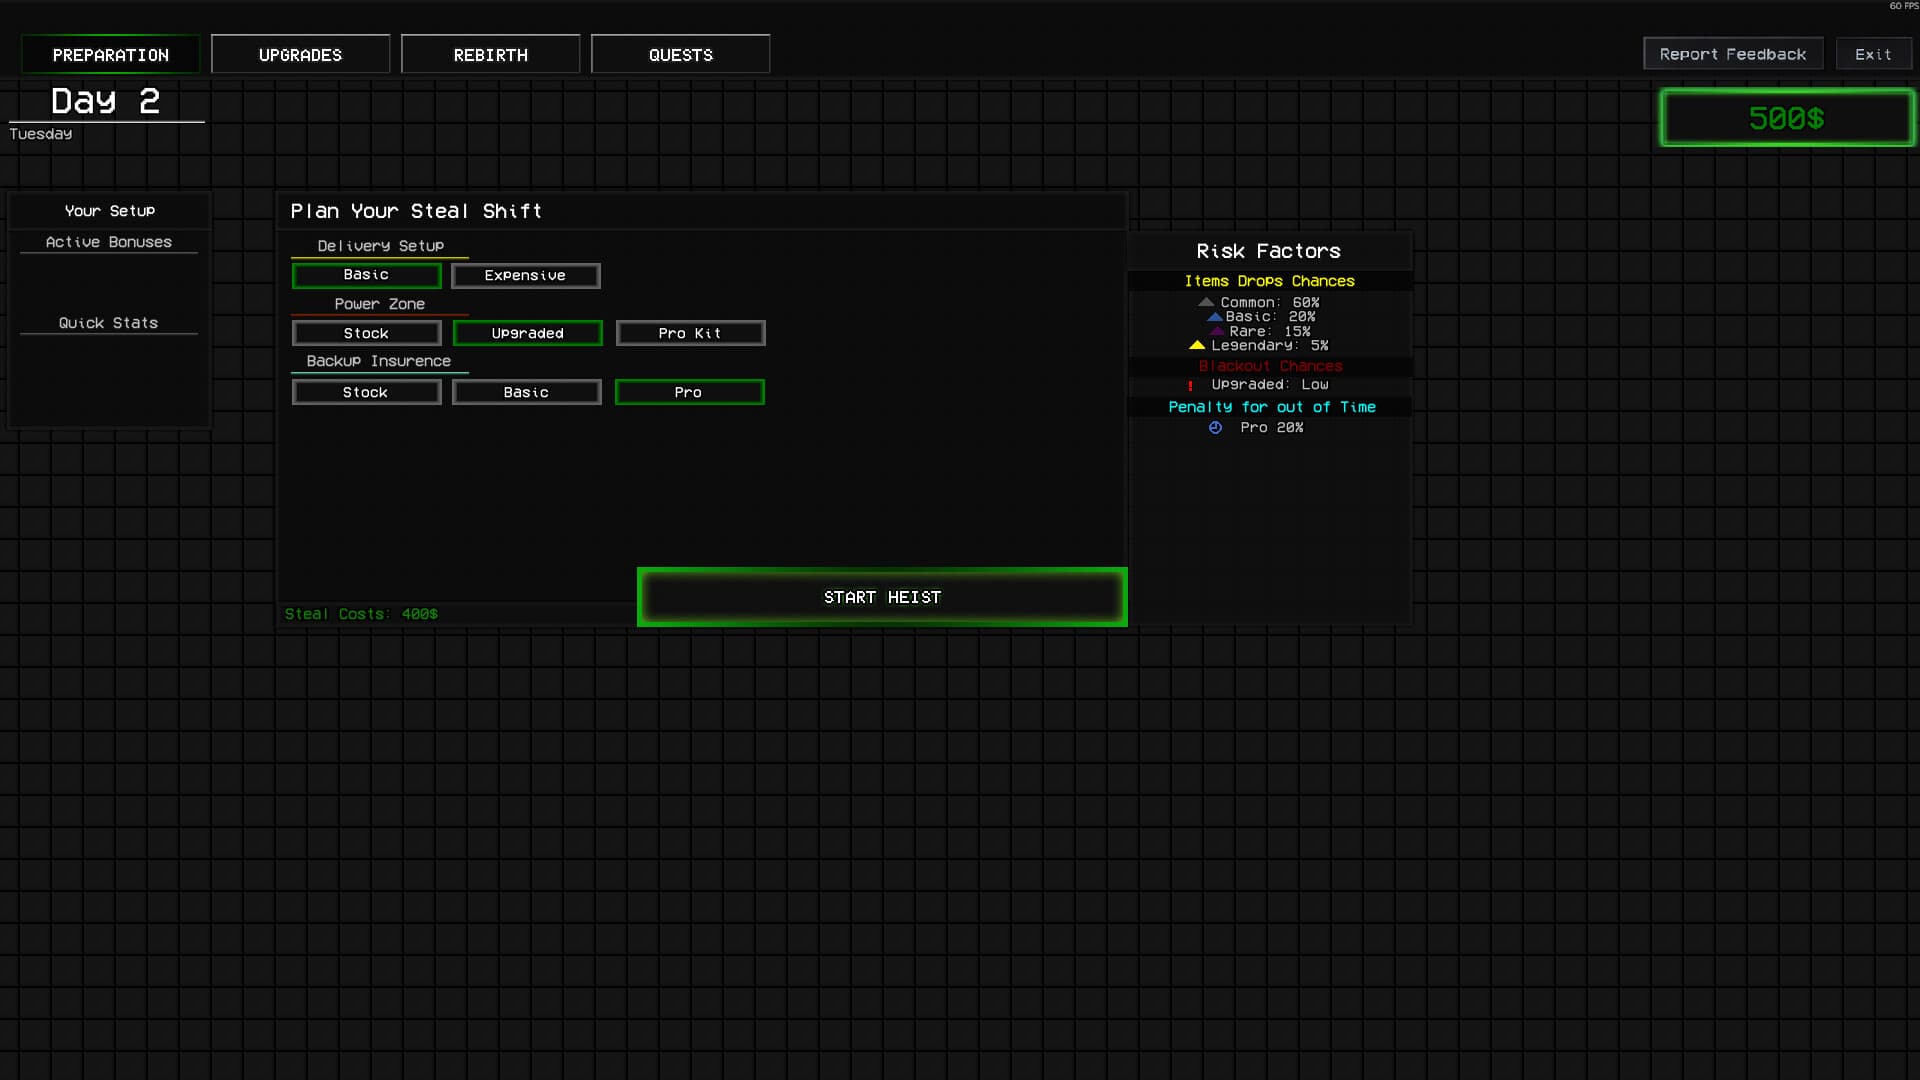Screen dimensions: 1920x1080
Task: Click the blue clock icon next to Pro 20%
Action: [1217, 427]
